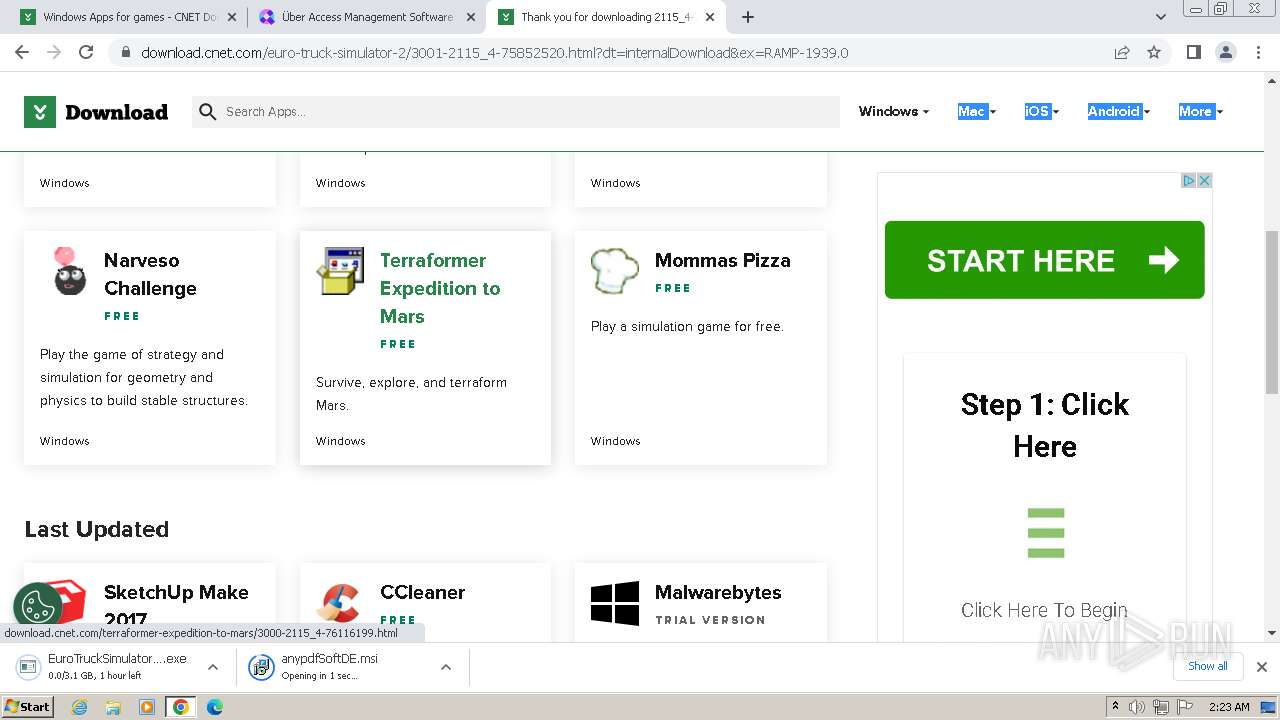Expand the Mac platform dropdown
The width and height of the screenshot is (1280, 720).
976,112
